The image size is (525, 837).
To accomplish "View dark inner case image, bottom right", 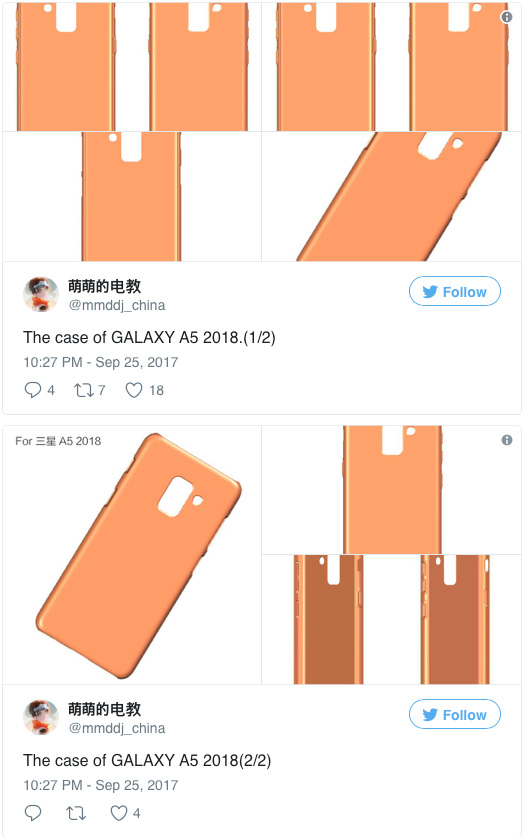I will click(x=456, y=619).
